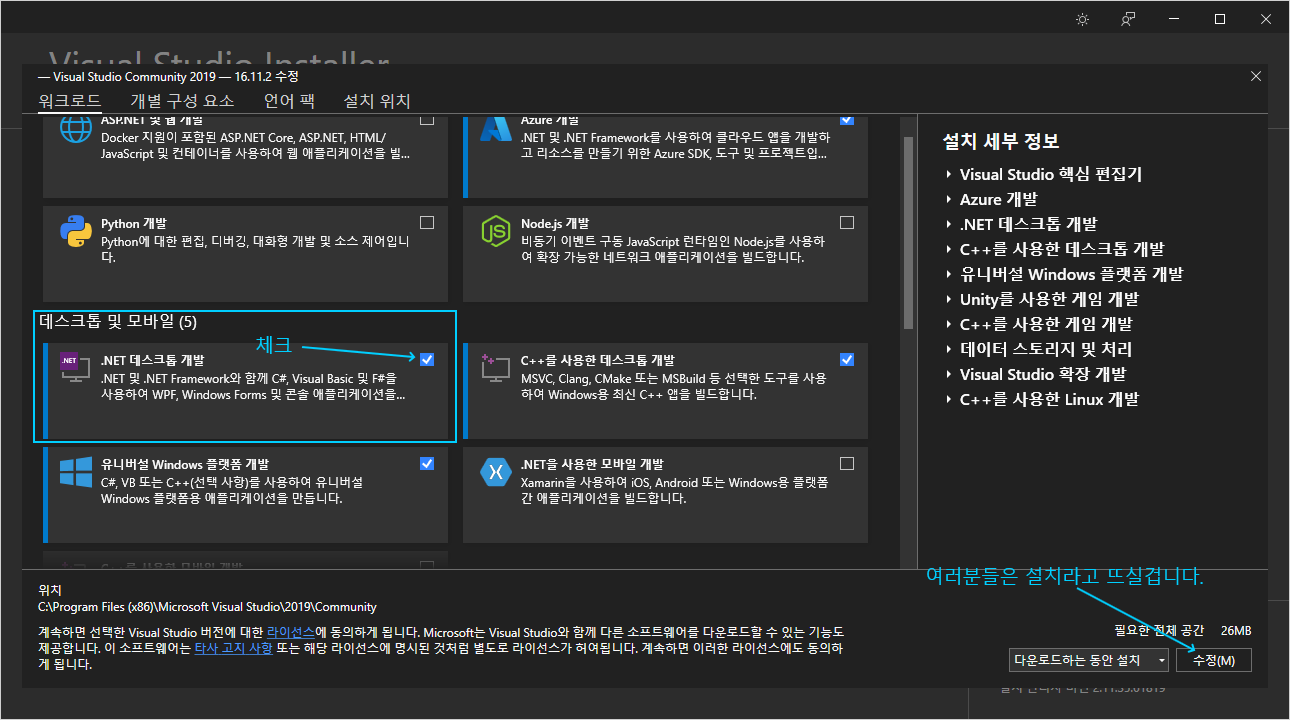
Task: Toggle 유니버설 Windows 플랫폼 개발 checkbox
Action: click(x=427, y=463)
